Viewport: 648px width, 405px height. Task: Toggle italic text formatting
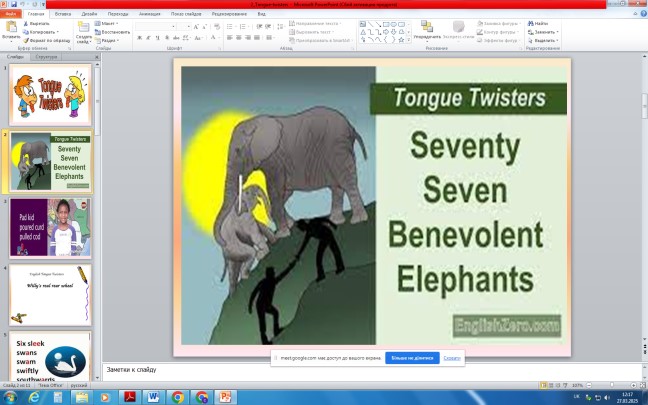coord(148,38)
